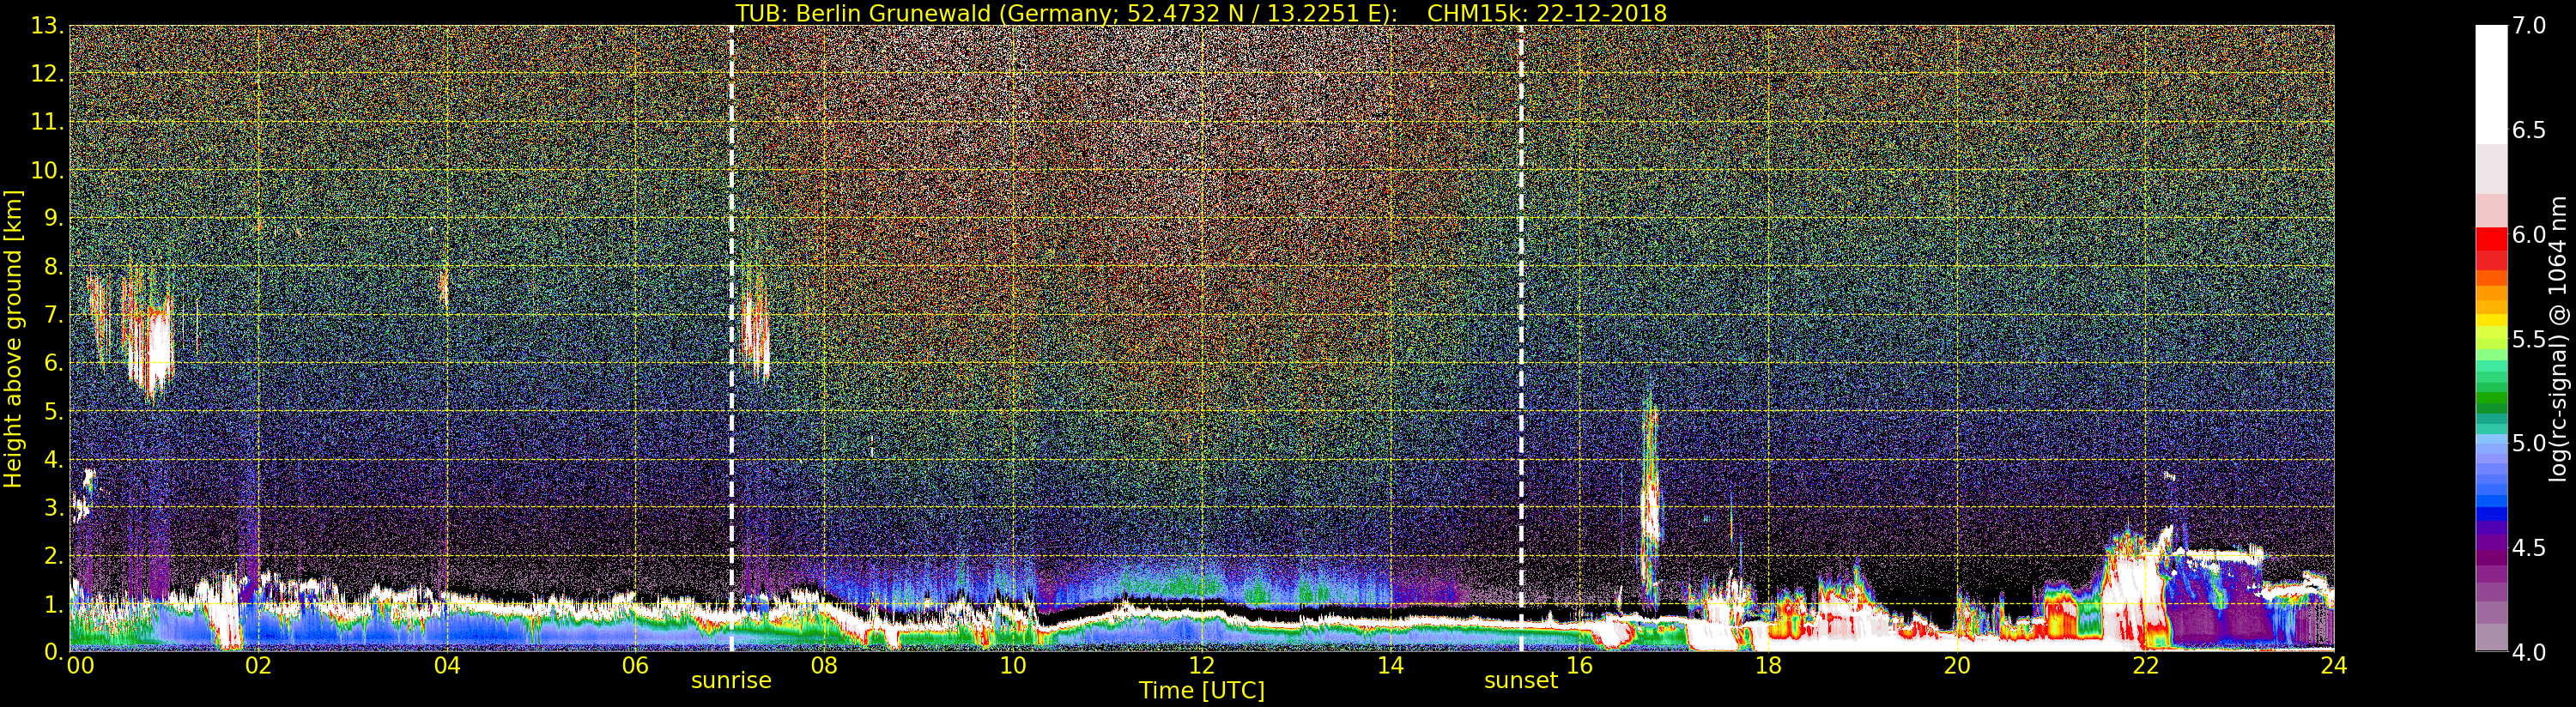Click time axis tick "08"

(x=824, y=665)
